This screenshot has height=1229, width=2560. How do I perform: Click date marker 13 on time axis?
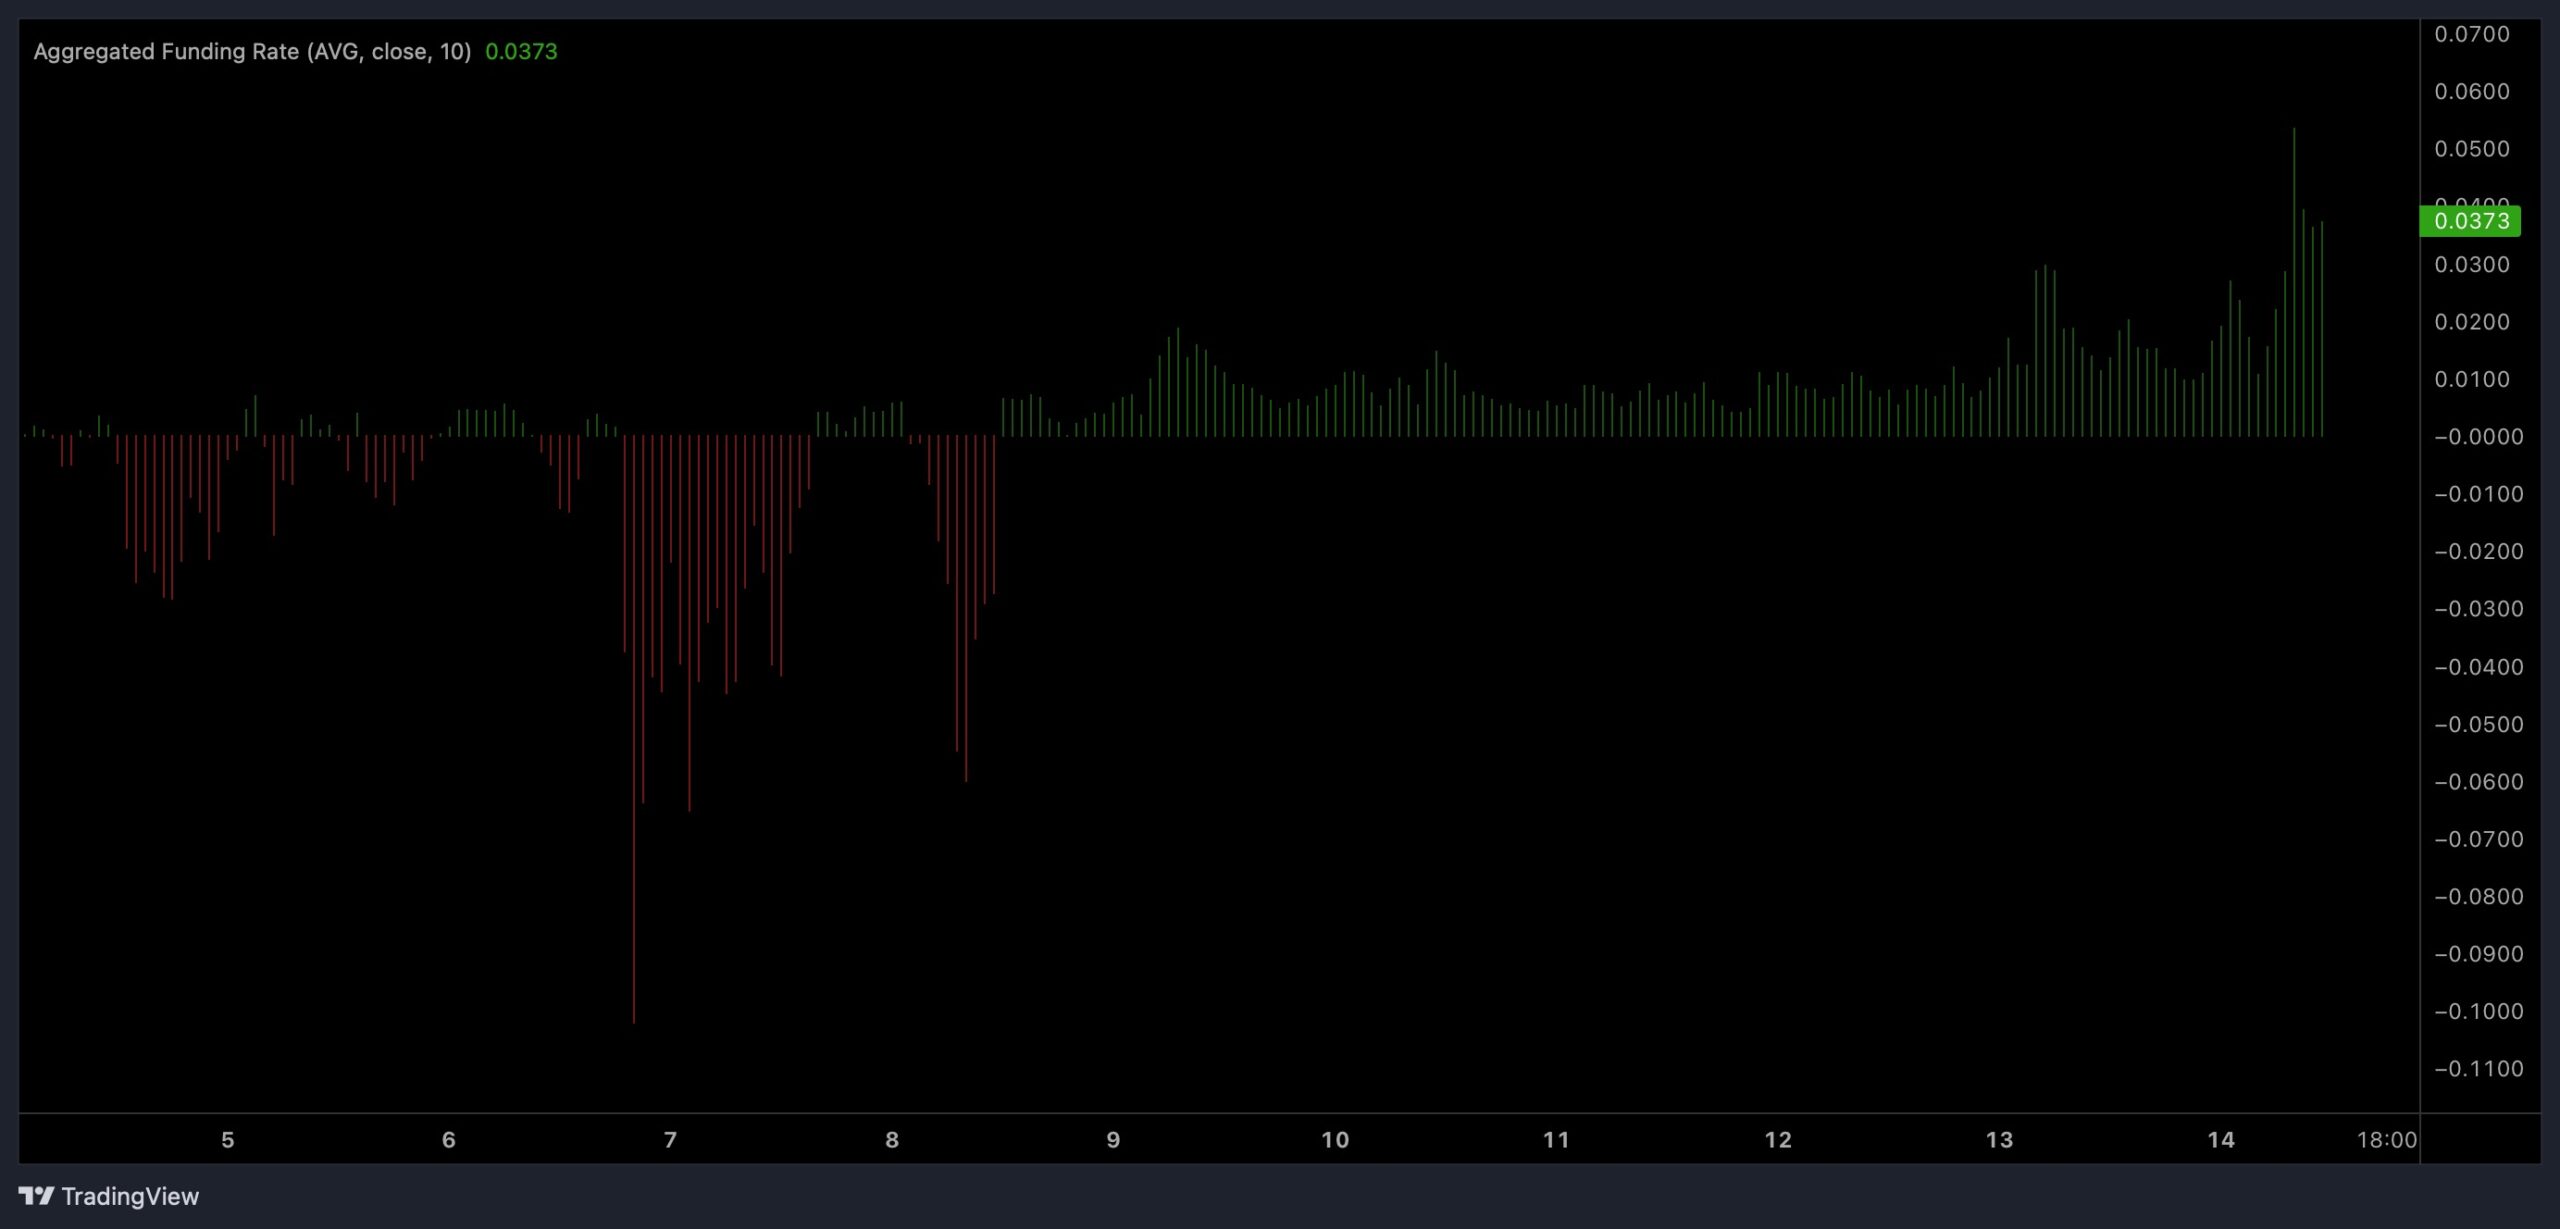pos(1999,1140)
